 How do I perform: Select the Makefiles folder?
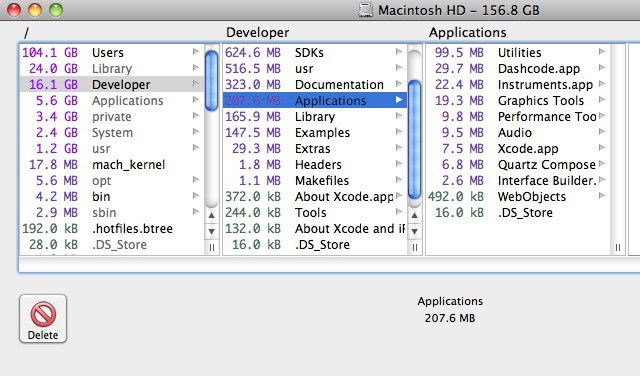(315, 180)
